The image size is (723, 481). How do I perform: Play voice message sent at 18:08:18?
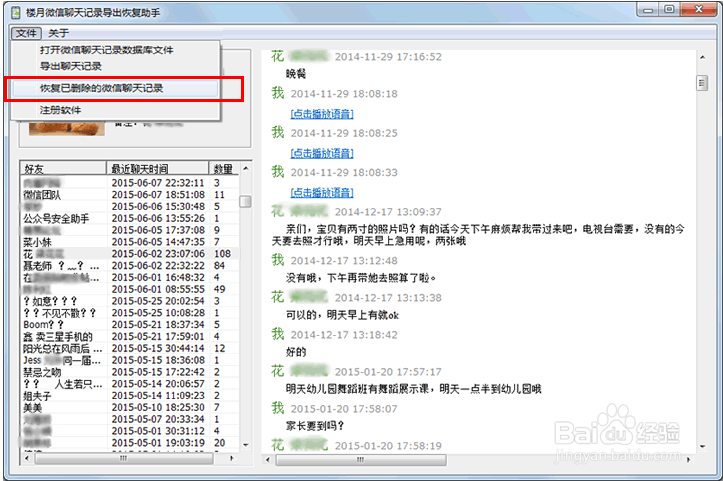point(322,114)
